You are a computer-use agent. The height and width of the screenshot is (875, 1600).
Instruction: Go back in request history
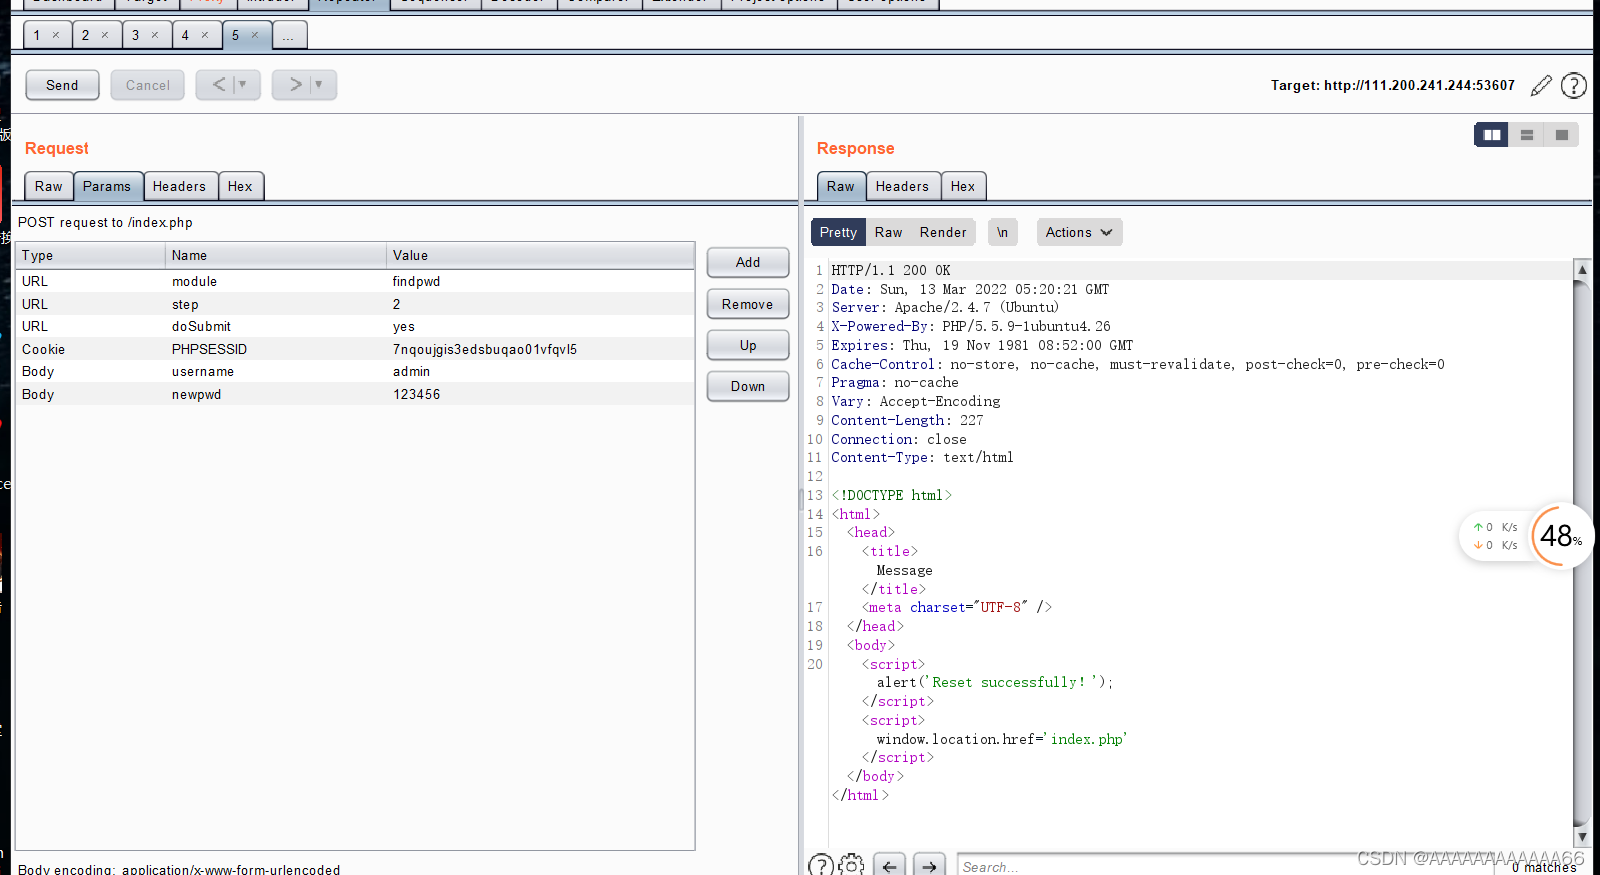point(218,85)
